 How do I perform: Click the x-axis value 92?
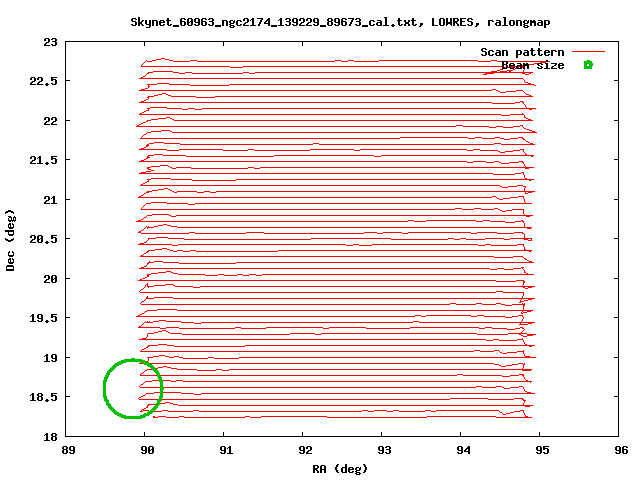305,450
